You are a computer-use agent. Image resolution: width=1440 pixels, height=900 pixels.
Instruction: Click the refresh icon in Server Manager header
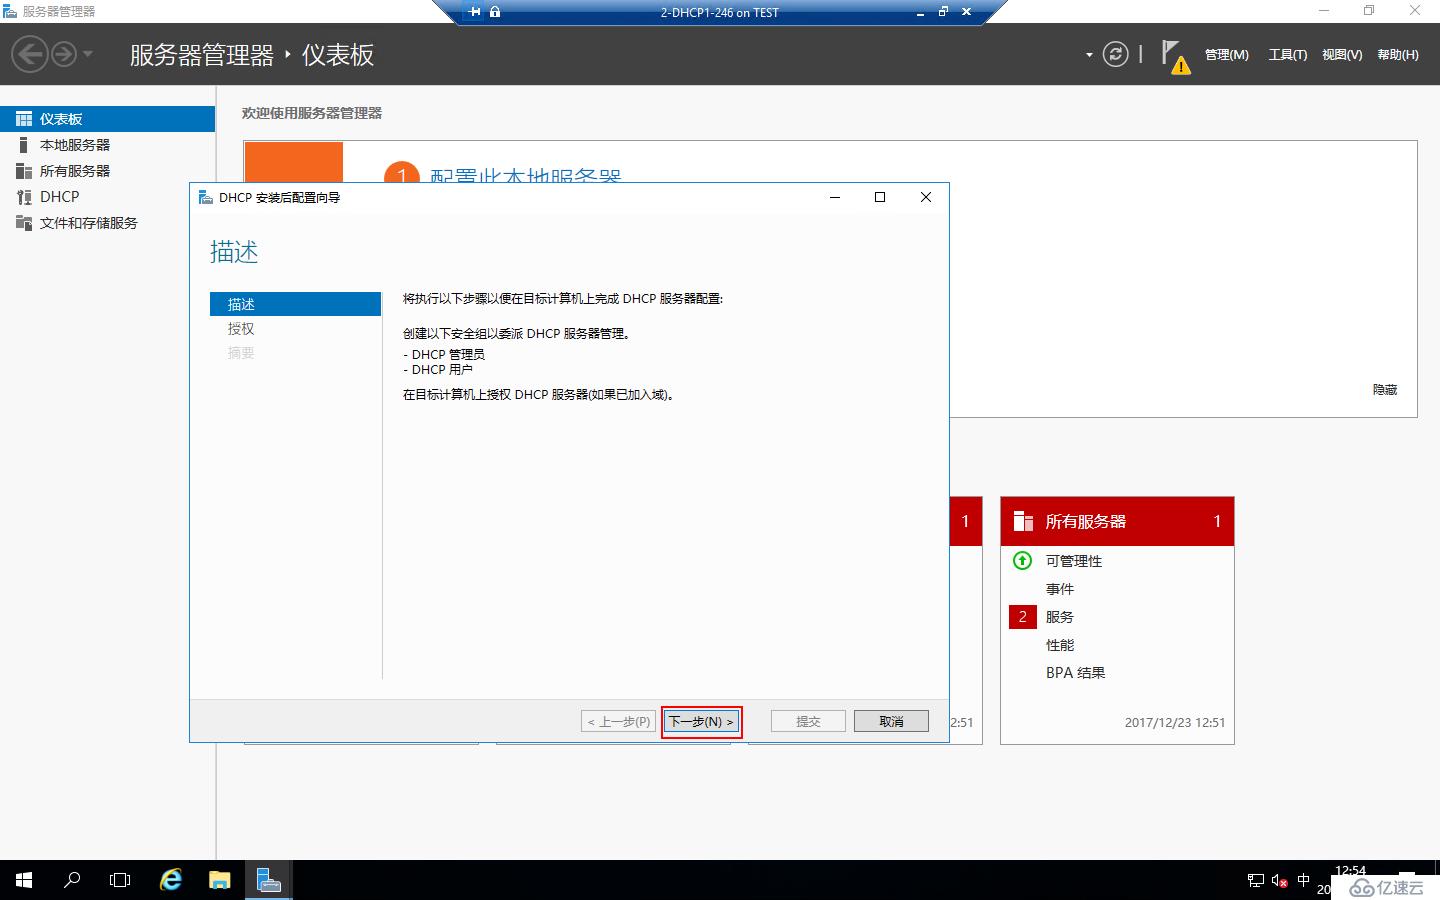pyautogui.click(x=1115, y=54)
